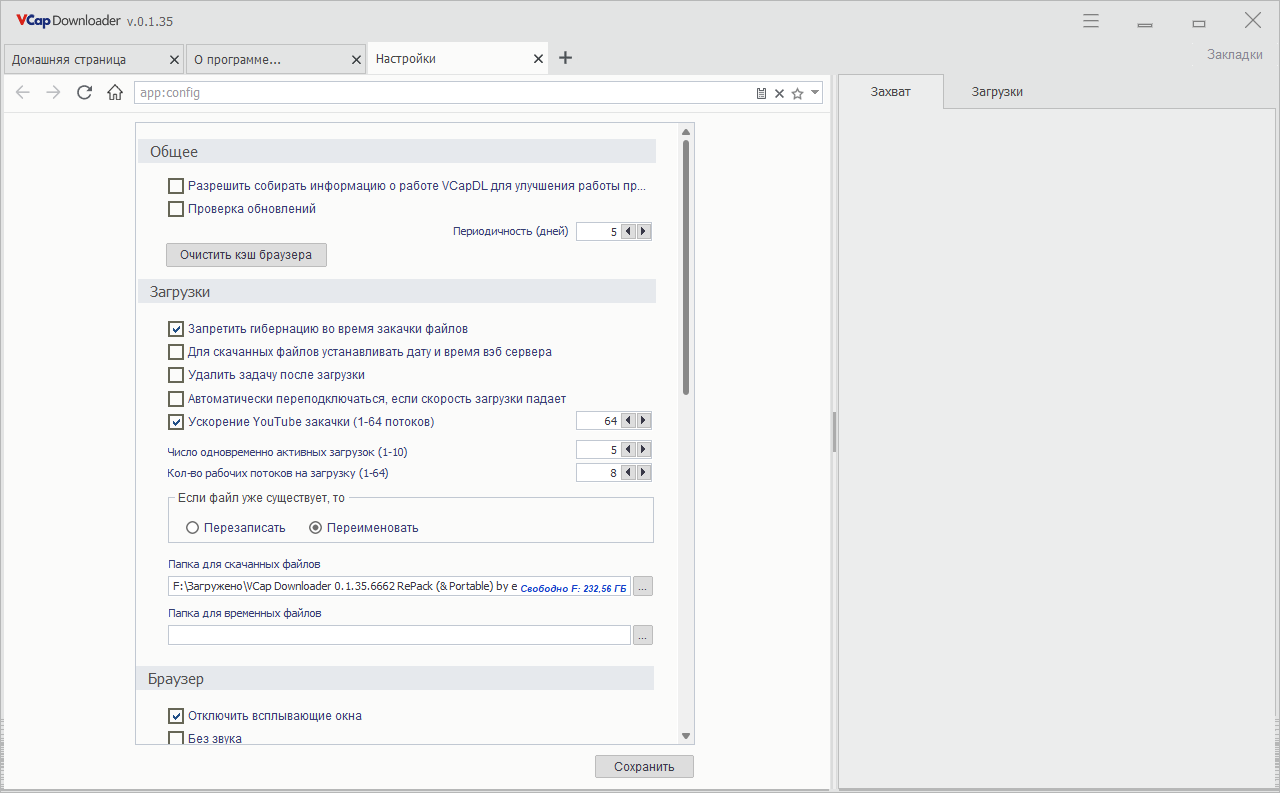Click the clipboard paste icon in address bar

pyautogui.click(x=761, y=93)
